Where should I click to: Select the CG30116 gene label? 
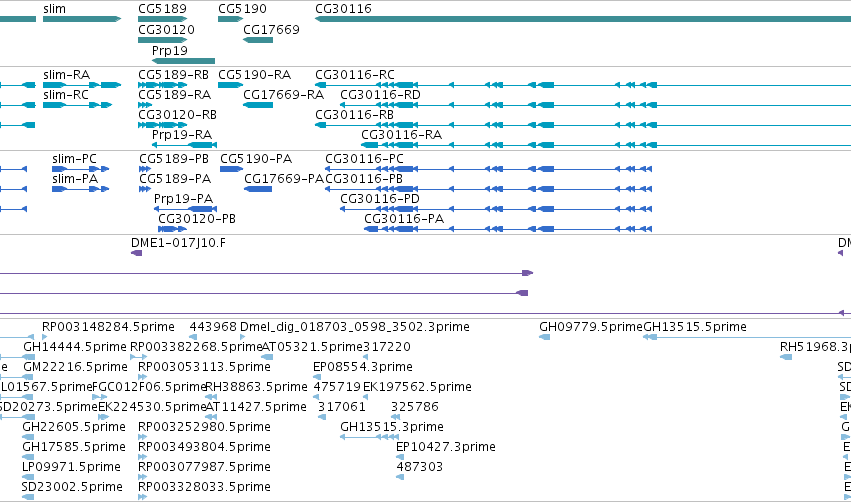[343, 9]
